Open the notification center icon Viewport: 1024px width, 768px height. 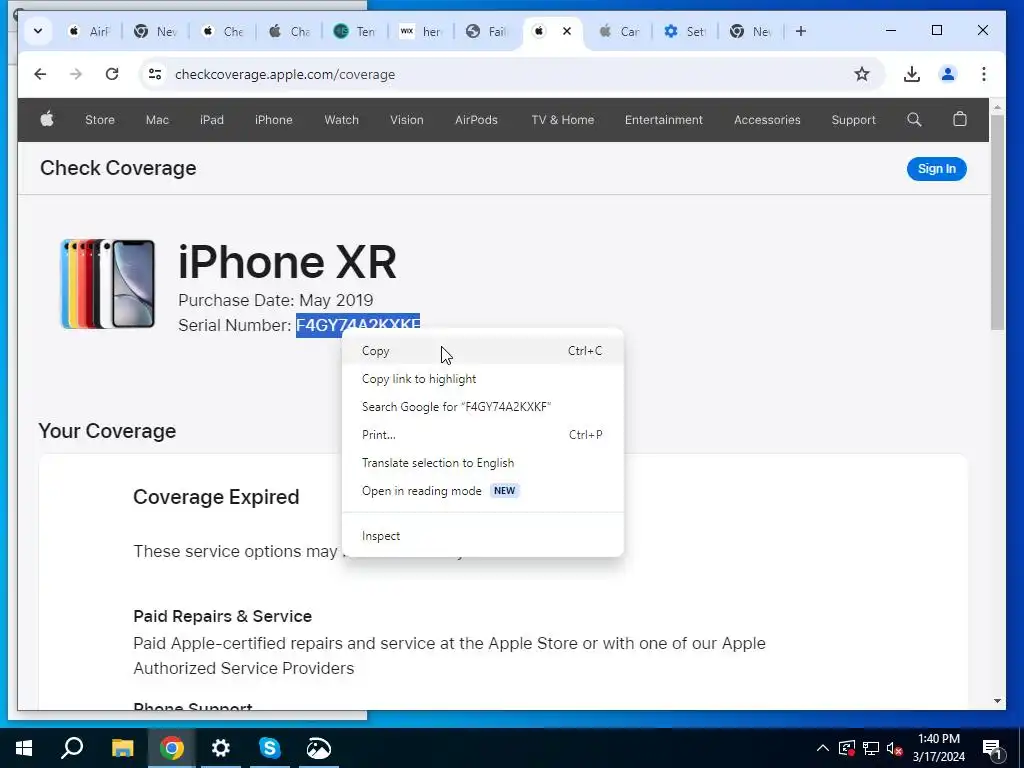pyautogui.click(x=992, y=749)
